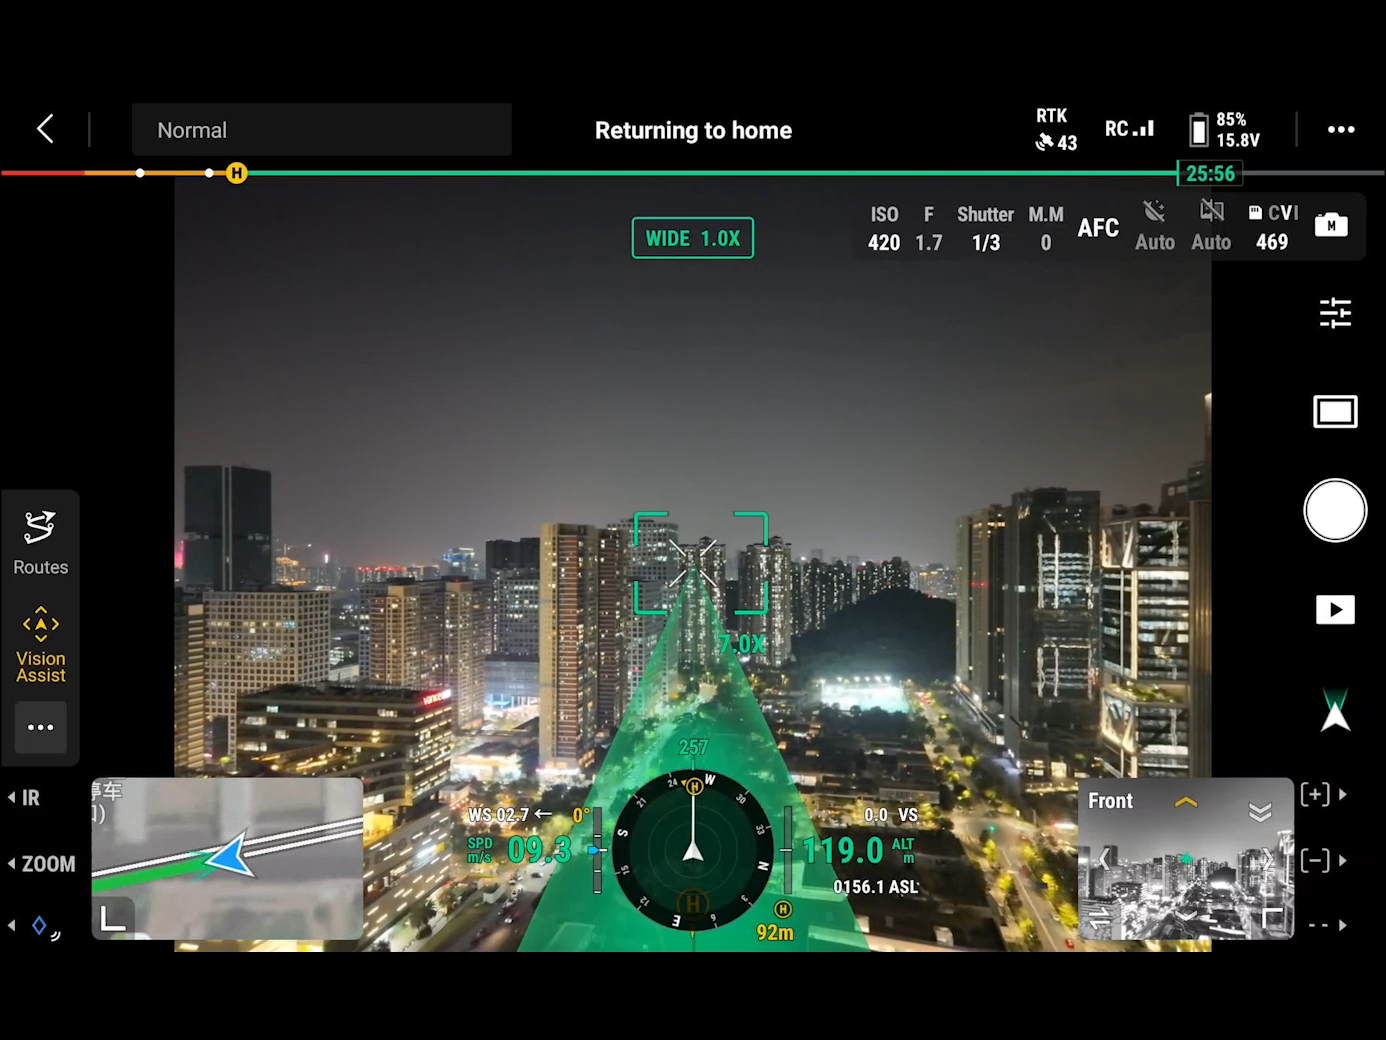Toggle the first Auto lock icon

[1154, 227]
